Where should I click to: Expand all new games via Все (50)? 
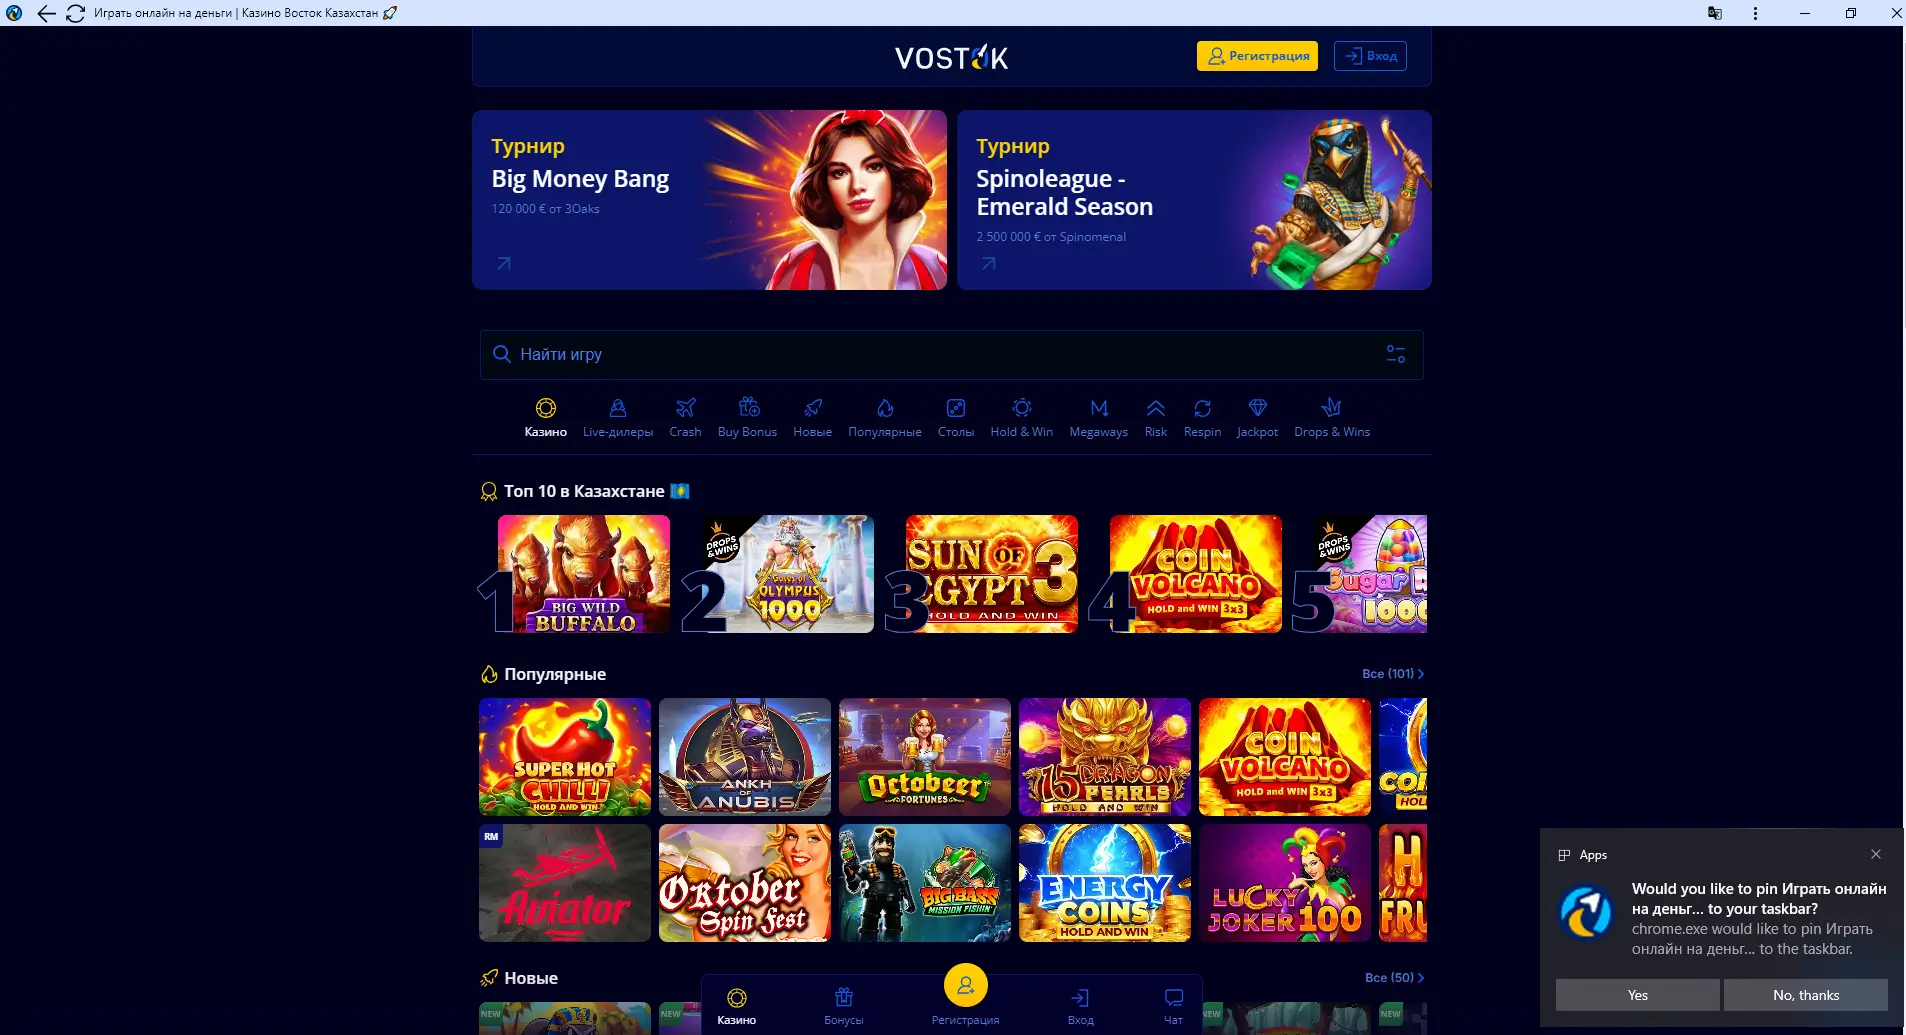coord(1395,977)
